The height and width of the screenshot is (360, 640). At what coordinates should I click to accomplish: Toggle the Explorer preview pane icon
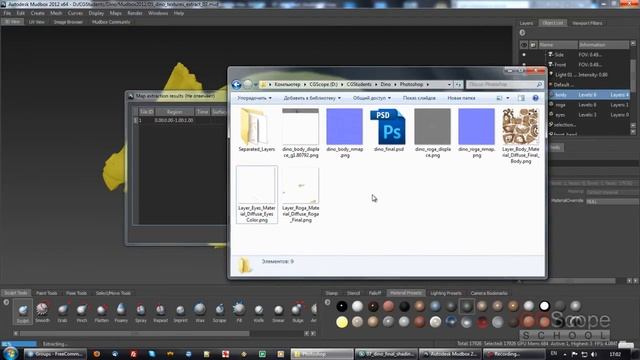(521, 98)
